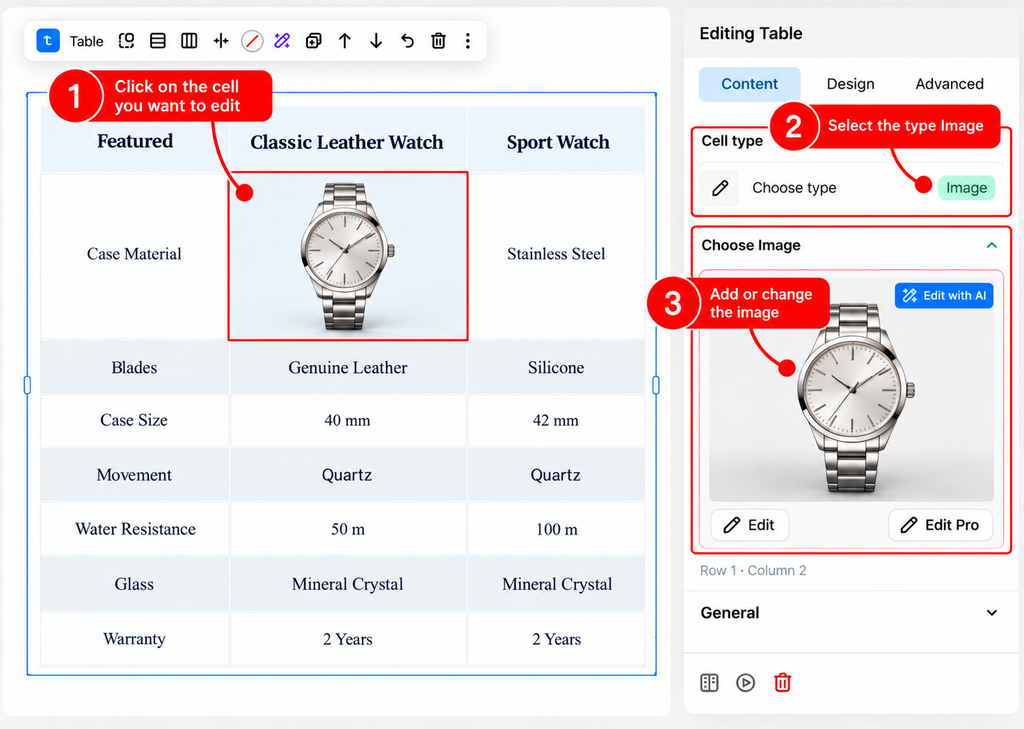This screenshot has height=729, width=1024.
Task: Switch to the Design tab
Action: [850, 84]
